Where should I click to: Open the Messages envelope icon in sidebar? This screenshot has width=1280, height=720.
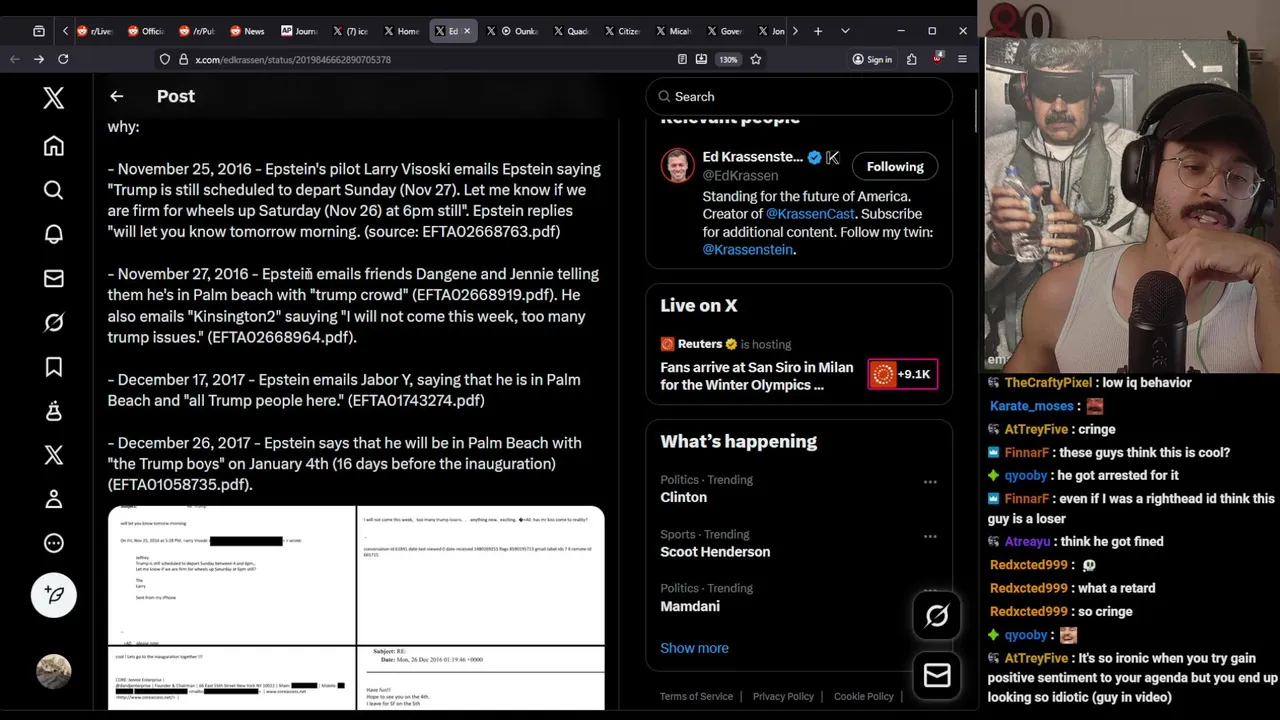point(54,279)
